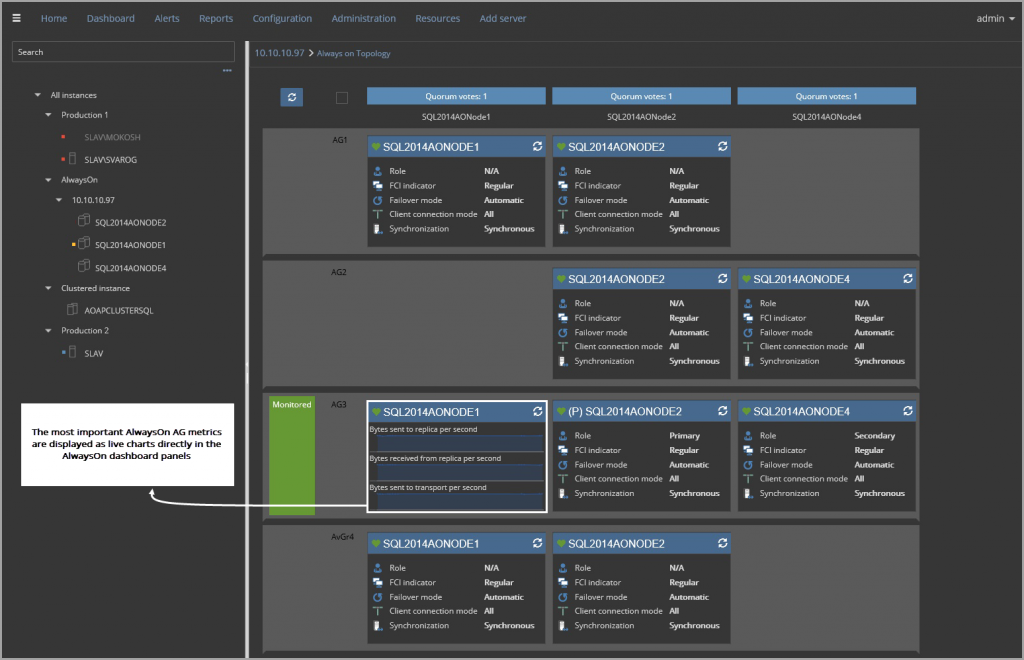Click refresh icon on (P) SQL2014AONODE2 panel

[x=722, y=411]
